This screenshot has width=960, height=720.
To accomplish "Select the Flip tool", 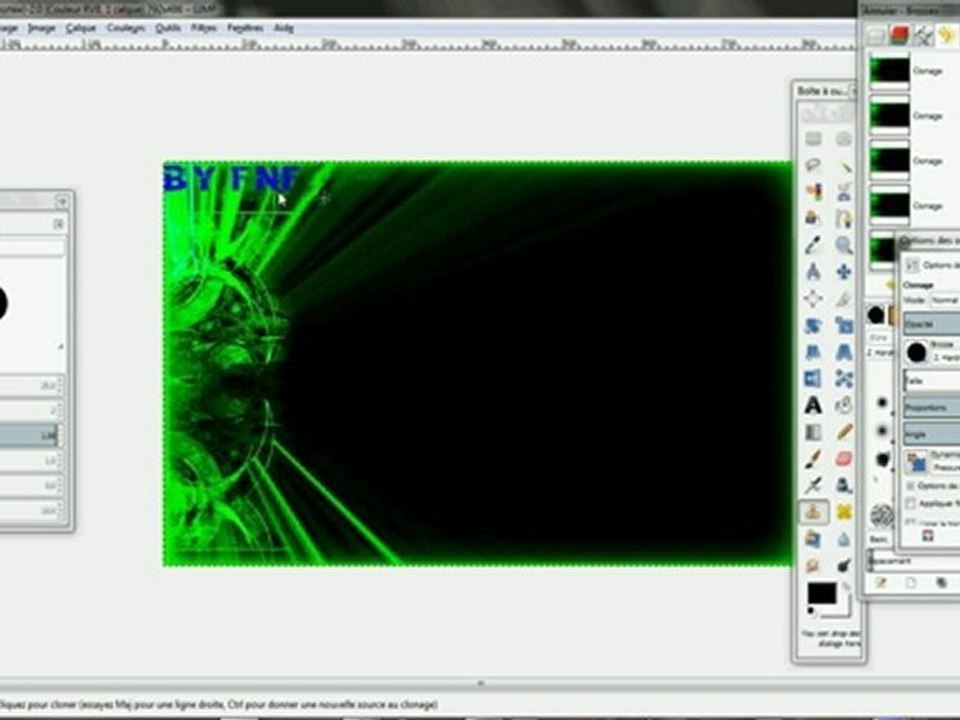I will coord(813,378).
